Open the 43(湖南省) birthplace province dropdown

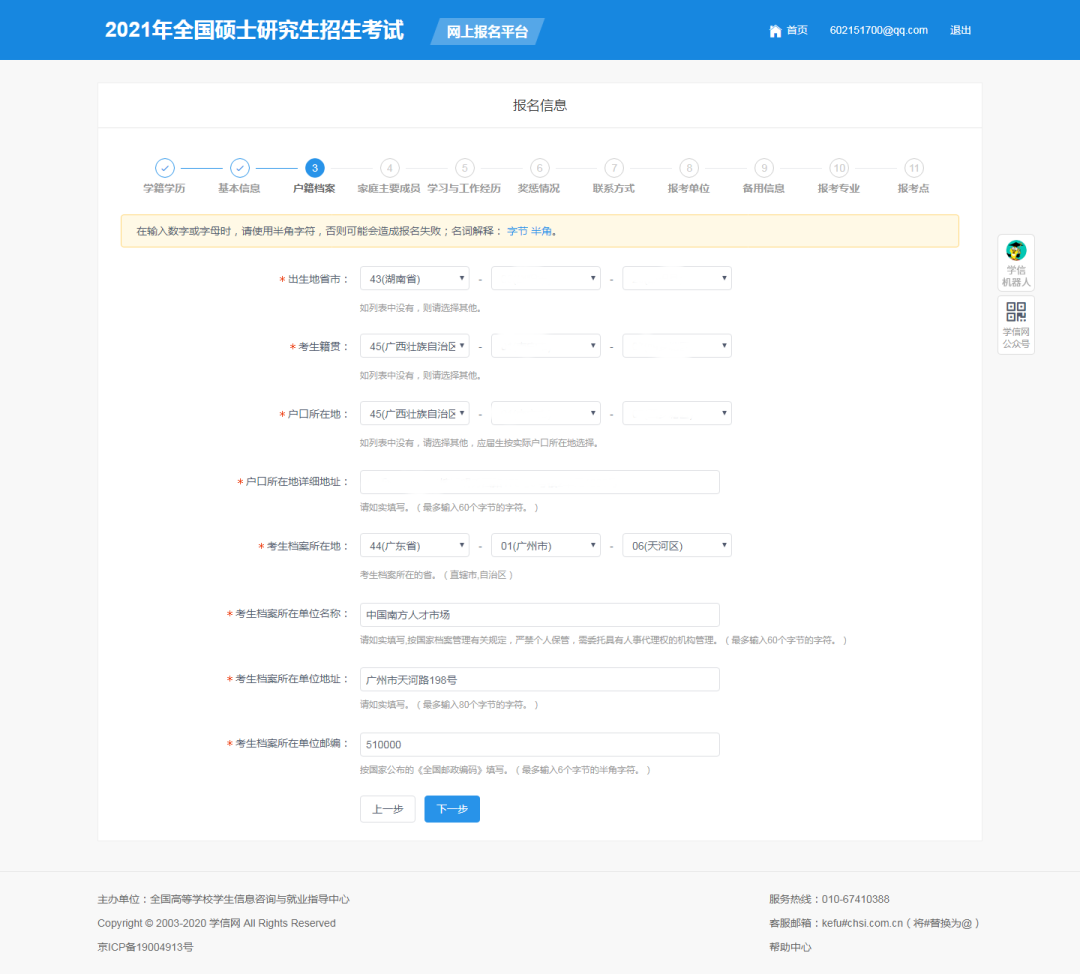click(x=414, y=278)
